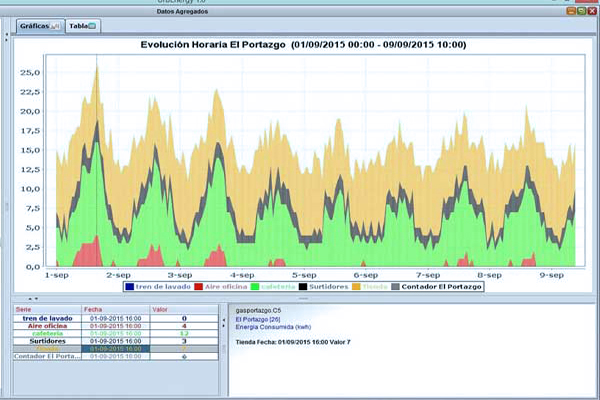Minimize the Datos Agregados window

571,11
